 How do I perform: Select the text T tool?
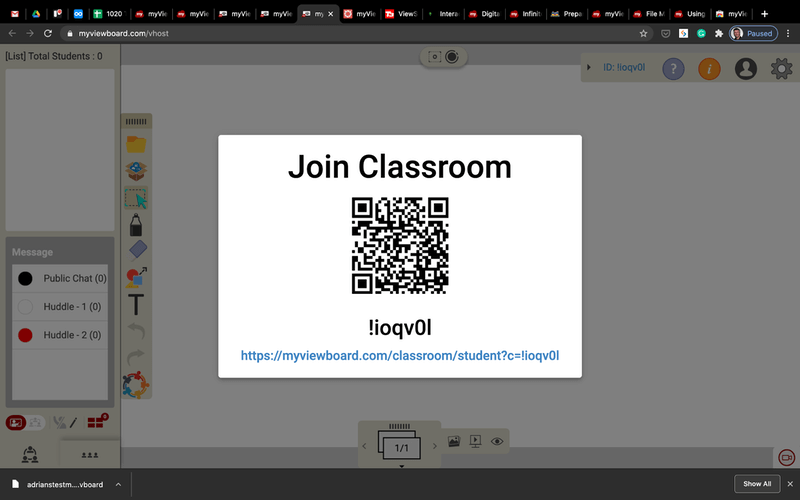pyautogui.click(x=136, y=304)
